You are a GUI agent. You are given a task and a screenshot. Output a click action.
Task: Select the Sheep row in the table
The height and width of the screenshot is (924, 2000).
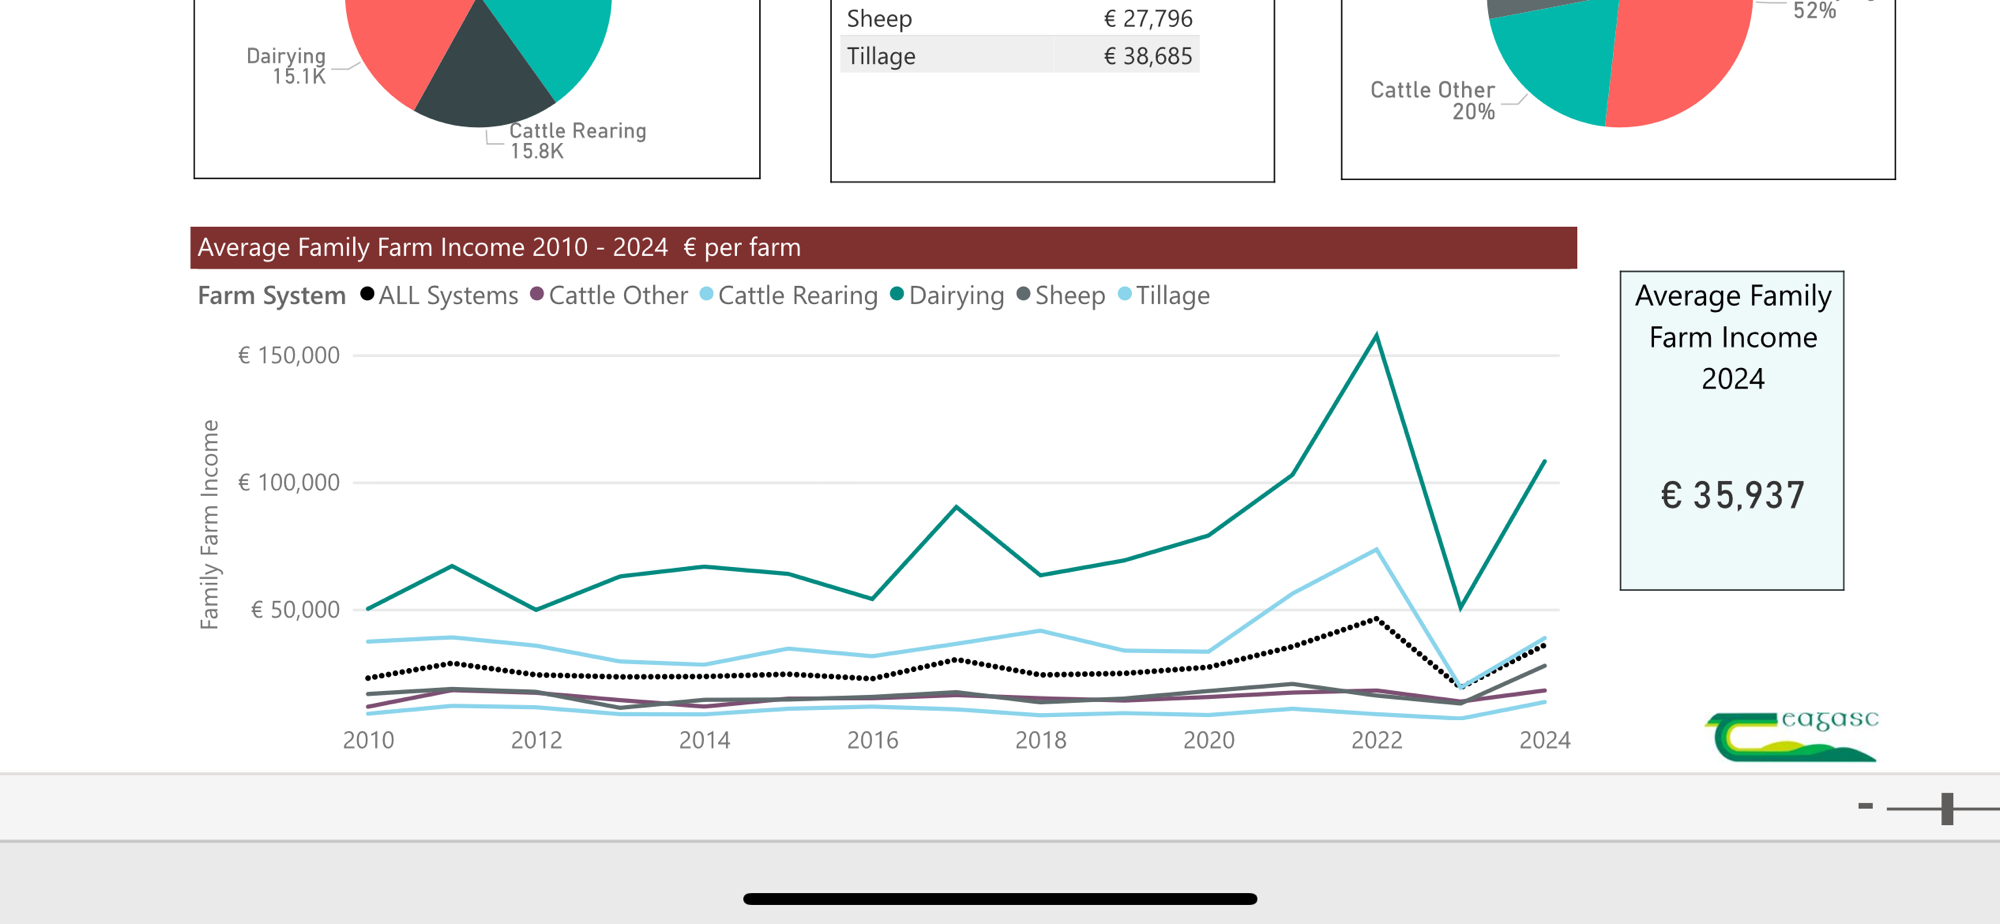point(1018,19)
